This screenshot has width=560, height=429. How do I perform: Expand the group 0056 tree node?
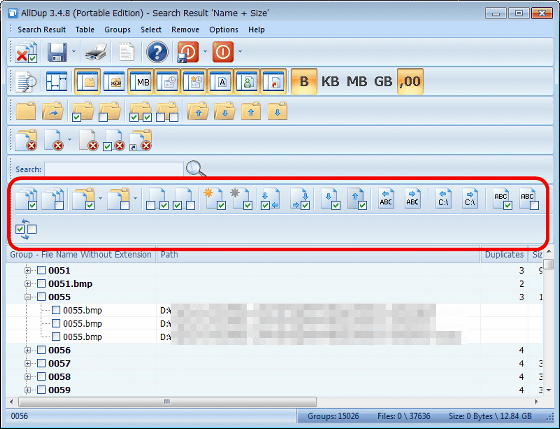pyautogui.click(x=28, y=350)
